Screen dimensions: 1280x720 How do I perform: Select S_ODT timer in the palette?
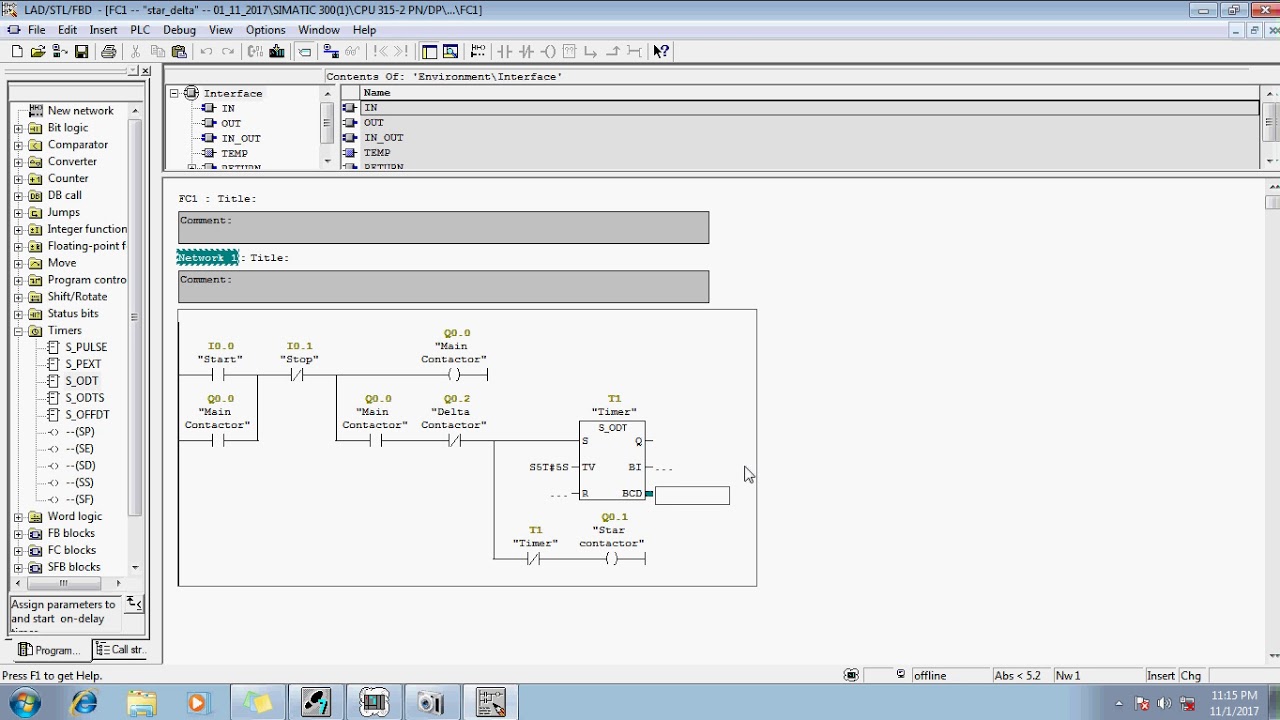pos(82,381)
